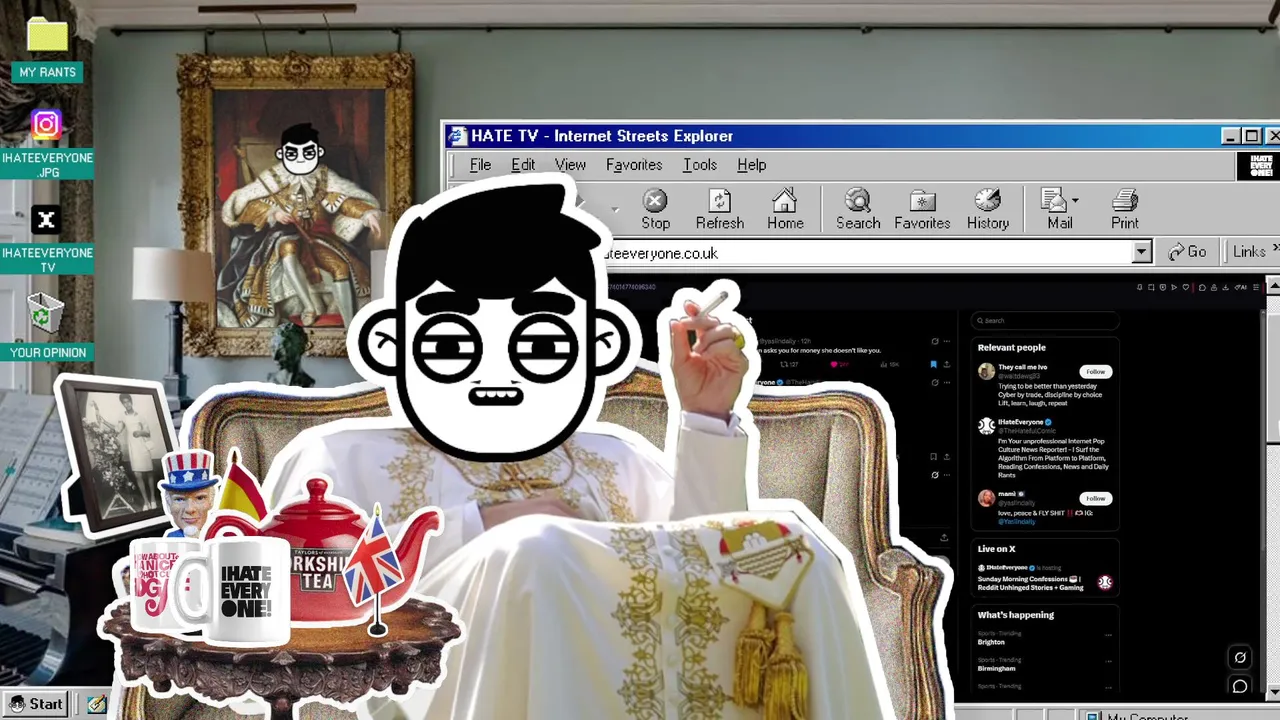The image size is (1280, 720).
Task: Follow the mami account
Action: coord(1095,498)
